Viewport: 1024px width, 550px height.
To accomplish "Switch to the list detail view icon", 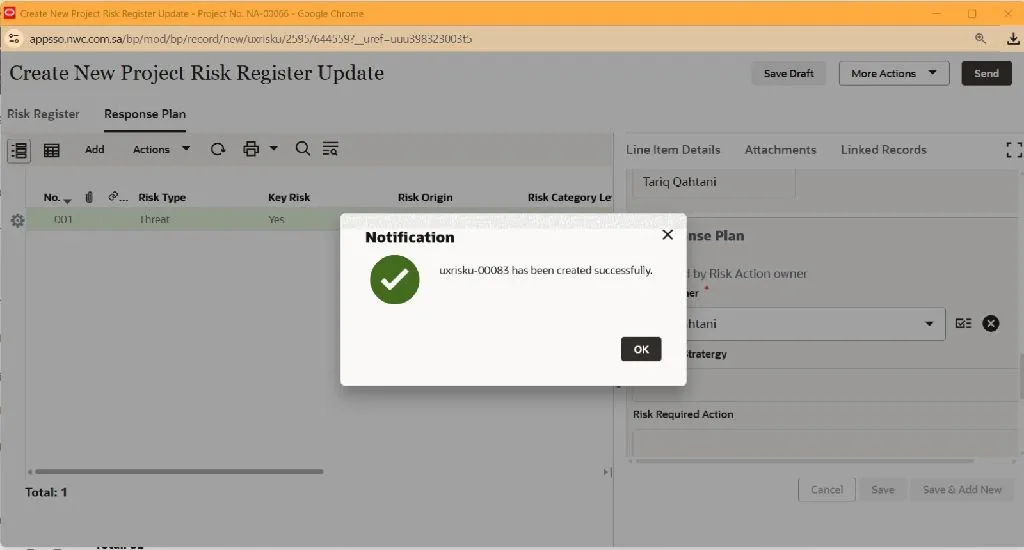I will 19,150.
